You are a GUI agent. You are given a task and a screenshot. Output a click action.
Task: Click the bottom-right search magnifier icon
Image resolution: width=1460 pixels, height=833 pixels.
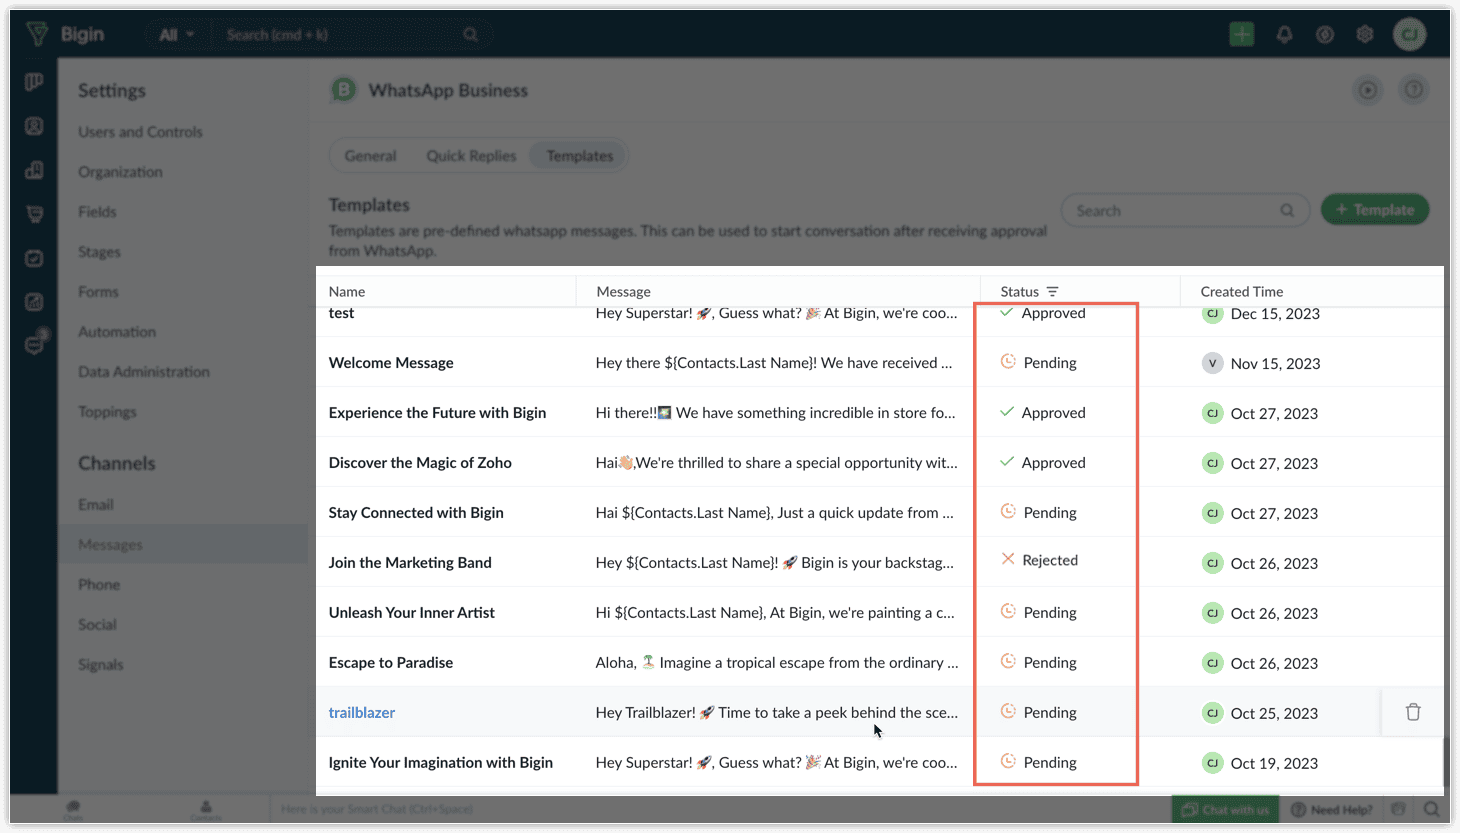click(1432, 809)
